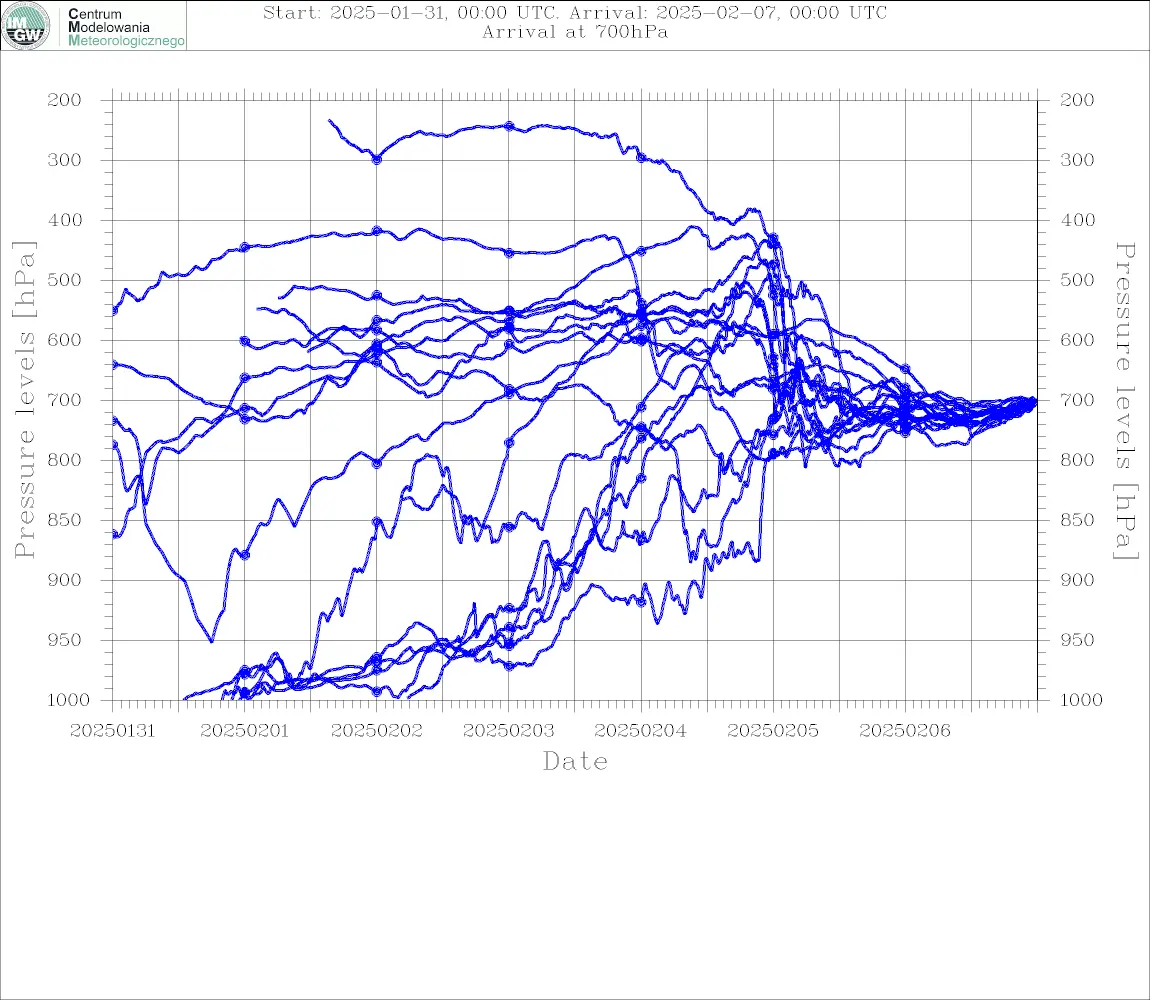This screenshot has width=1150, height=1000.
Task: Click the left axis 300 label
Action: click(65, 160)
